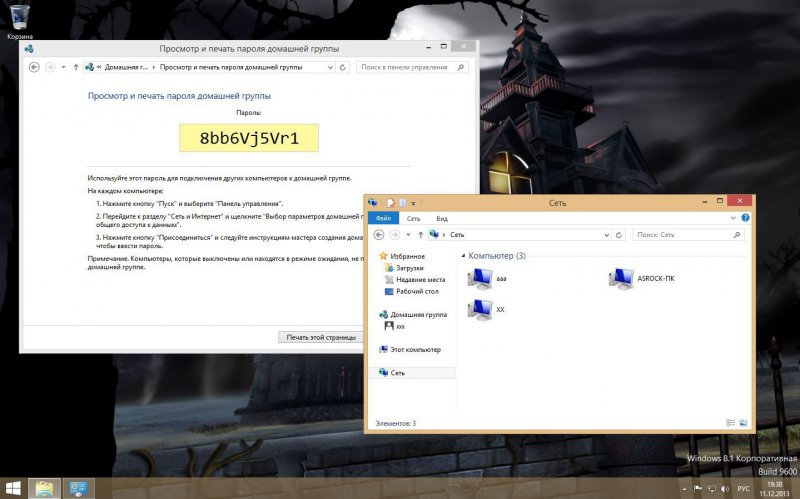Open recent locations dropdown in HomeGroup window

point(63,67)
